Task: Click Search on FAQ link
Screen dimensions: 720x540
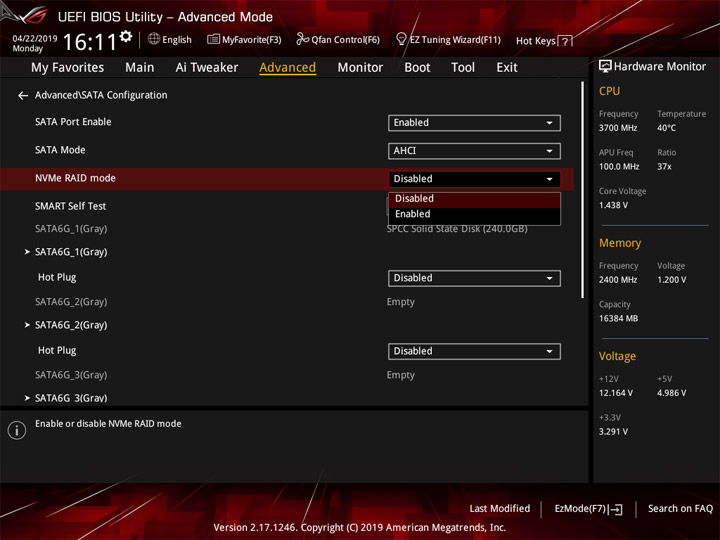Action: click(x=680, y=509)
